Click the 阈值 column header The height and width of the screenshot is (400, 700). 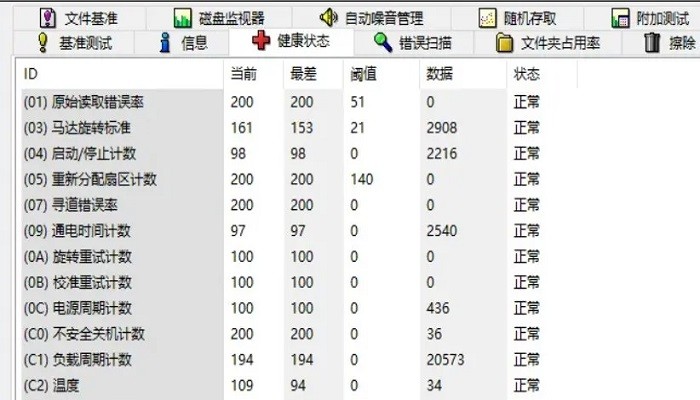(x=382, y=74)
